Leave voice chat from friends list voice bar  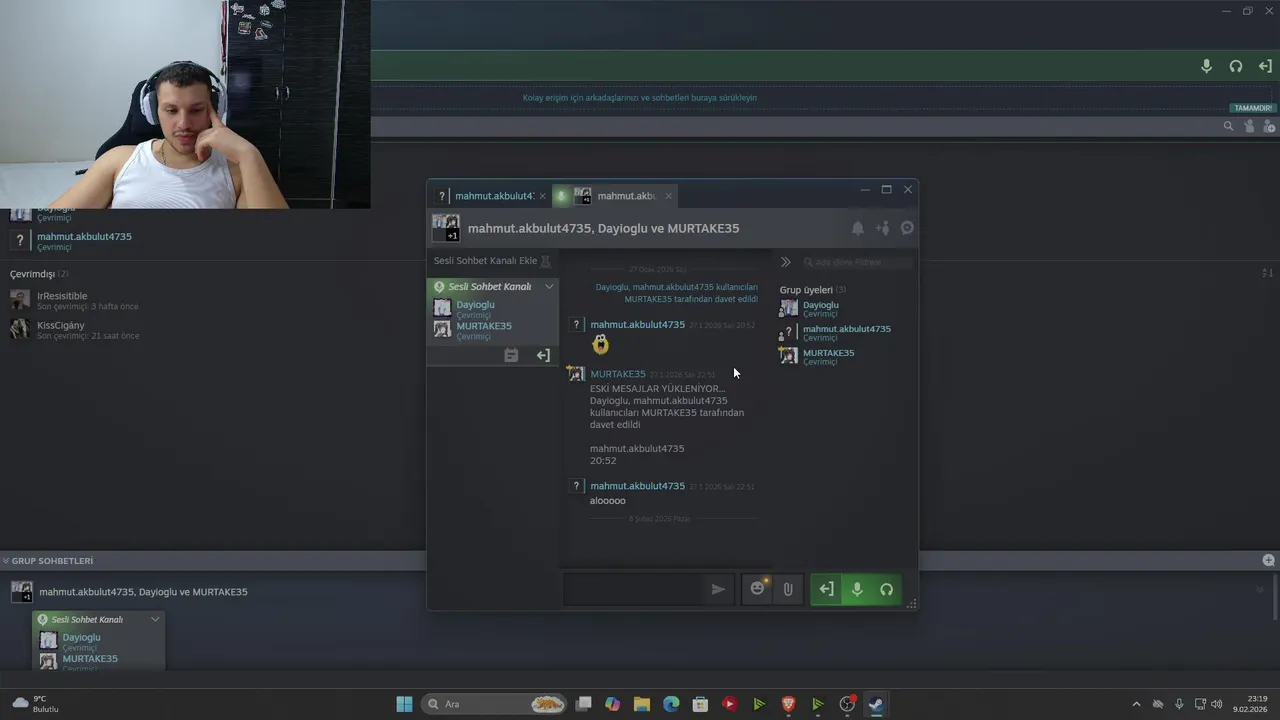(1265, 66)
